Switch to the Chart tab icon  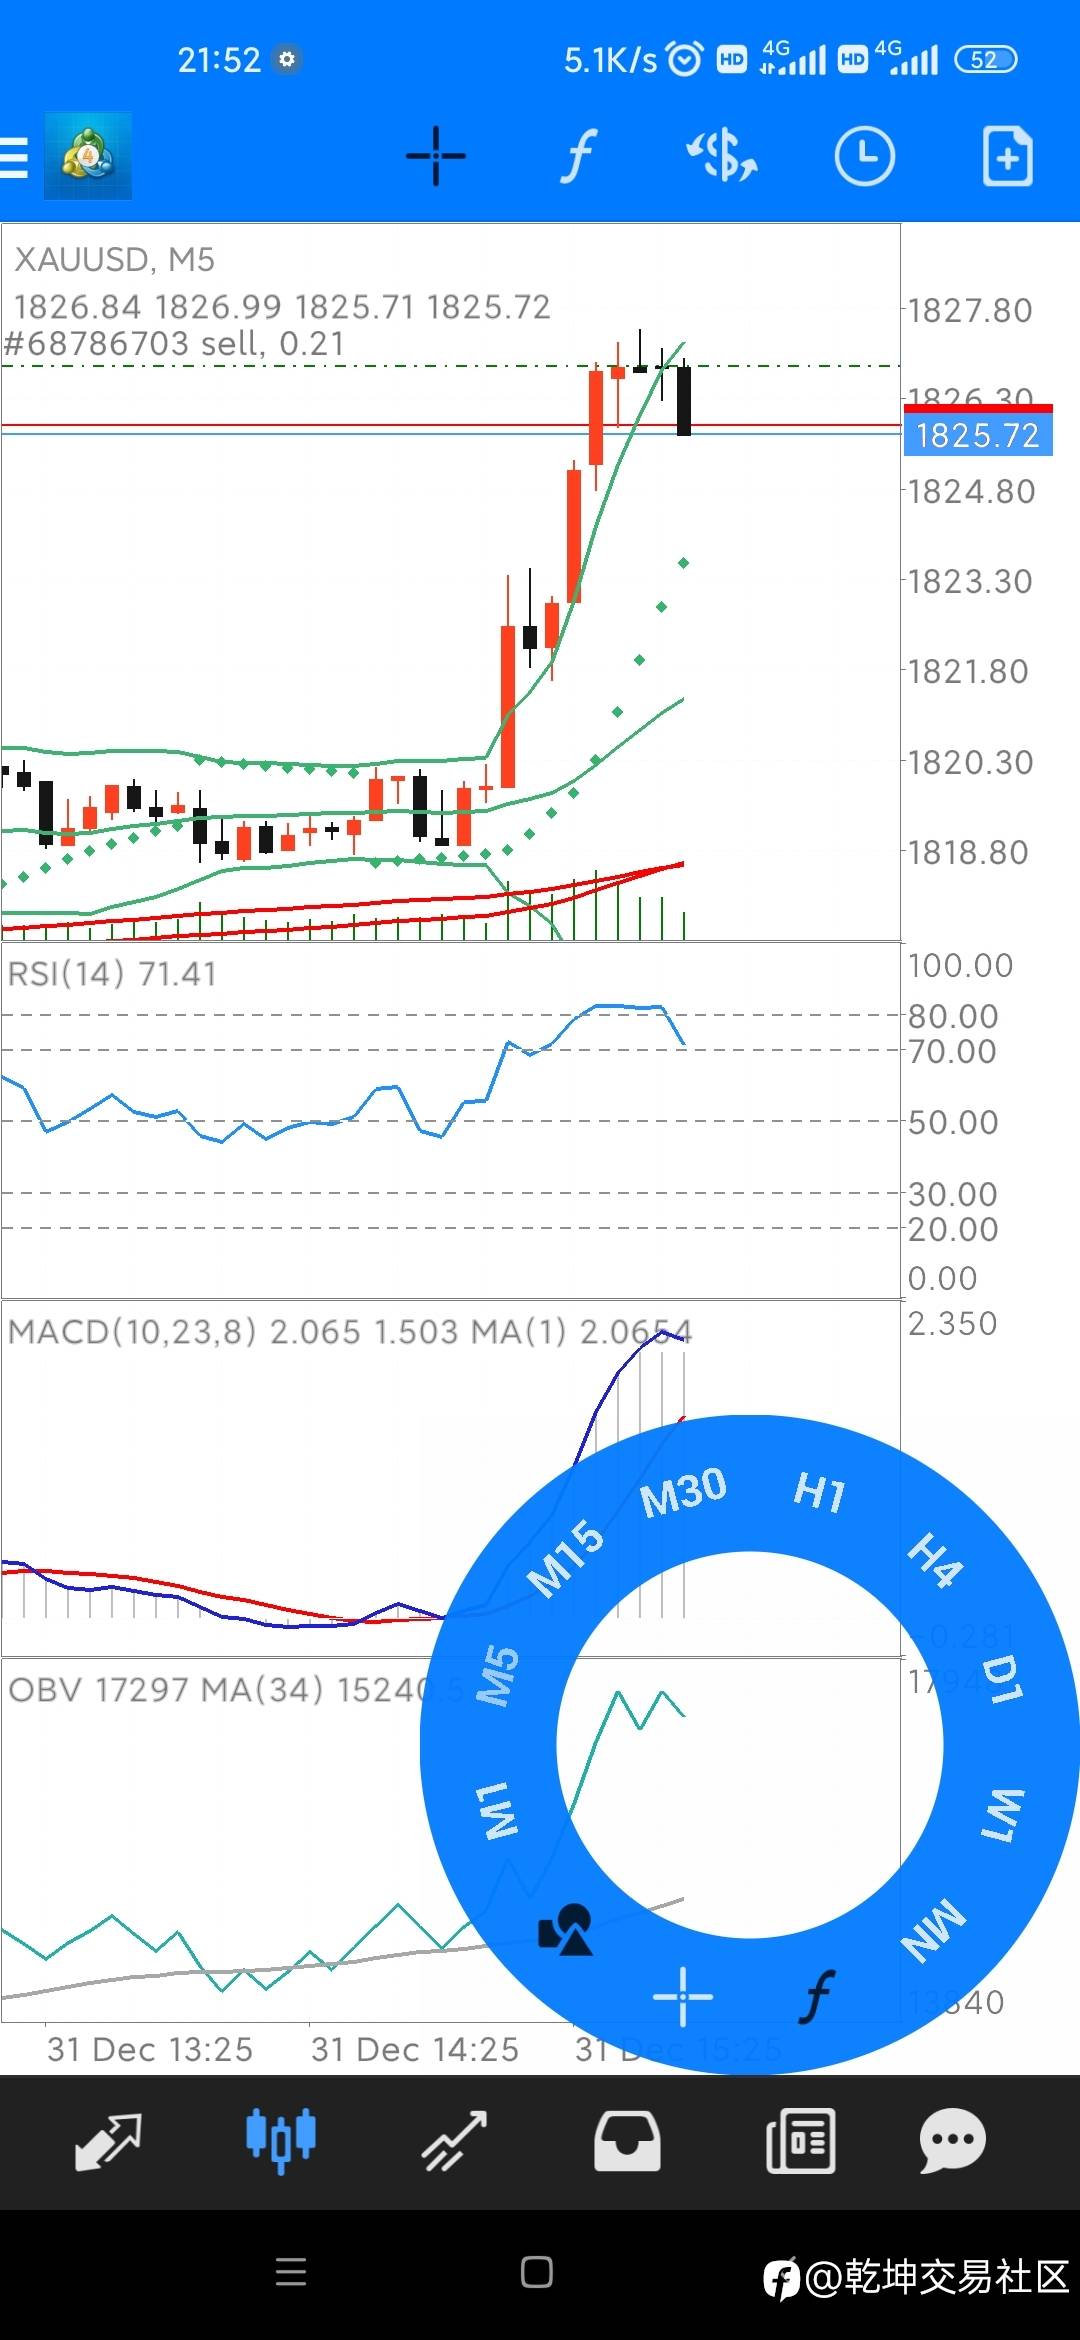281,2142
